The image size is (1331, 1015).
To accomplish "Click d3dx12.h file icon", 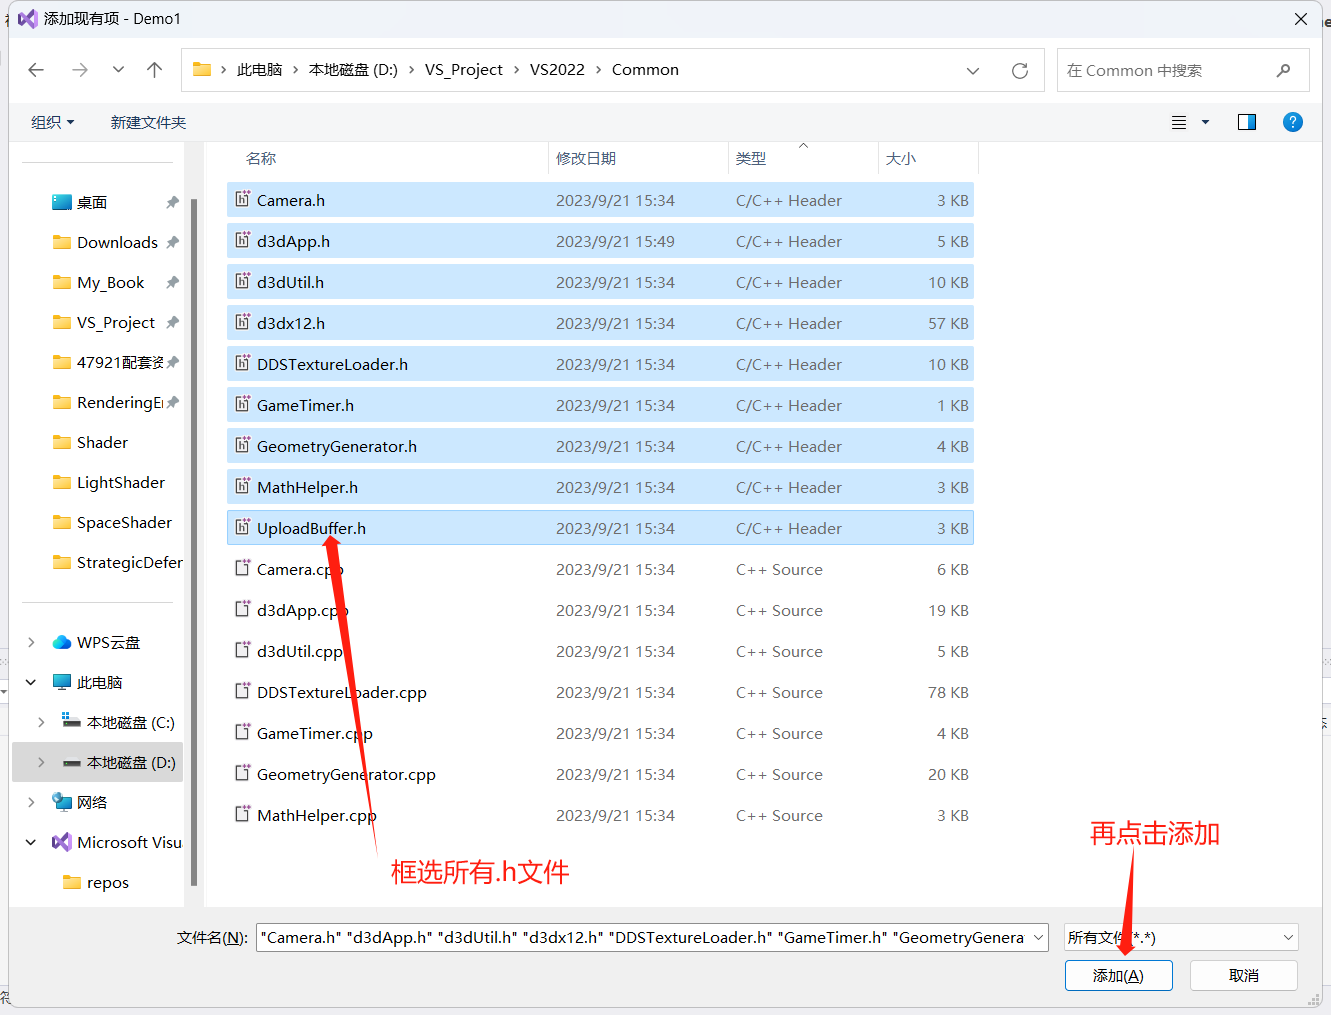I will tap(242, 322).
